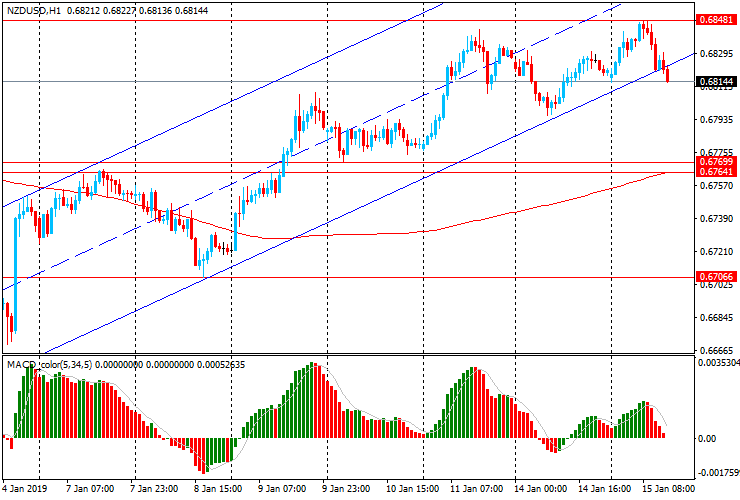Select the 0.67699 red price level label
The width and height of the screenshot is (740, 500).
pos(717,161)
